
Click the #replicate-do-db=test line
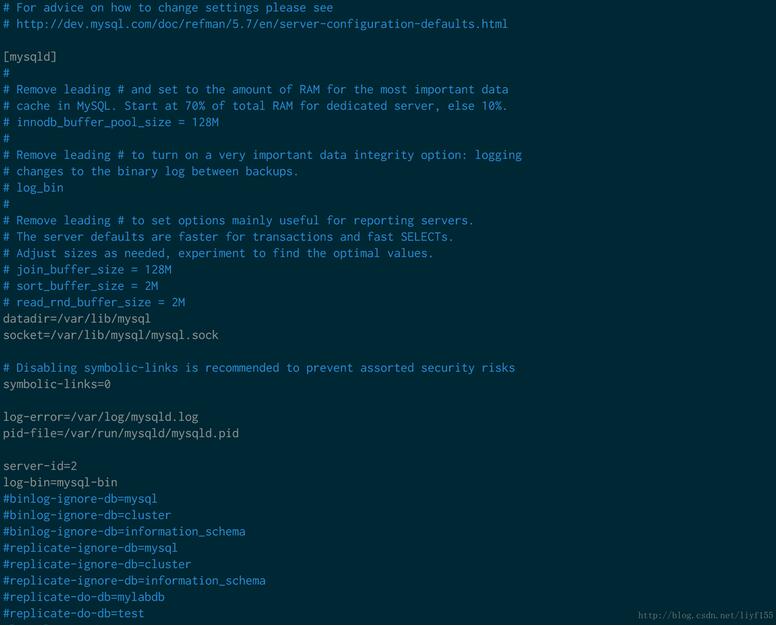tap(73, 613)
